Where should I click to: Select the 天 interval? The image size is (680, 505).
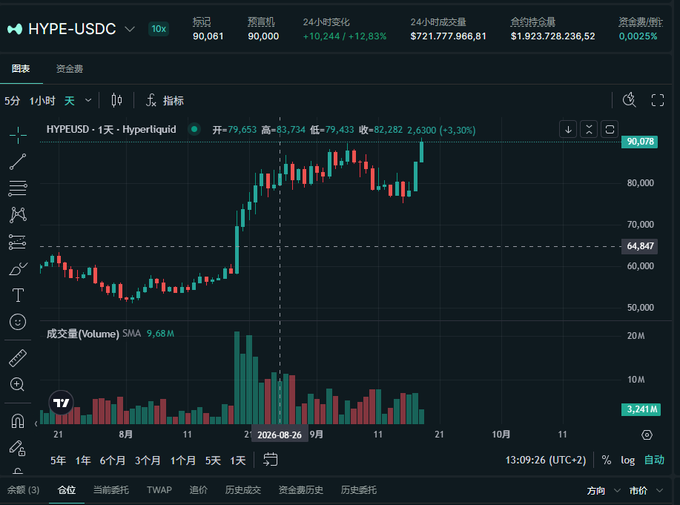pyautogui.click(x=69, y=101)
